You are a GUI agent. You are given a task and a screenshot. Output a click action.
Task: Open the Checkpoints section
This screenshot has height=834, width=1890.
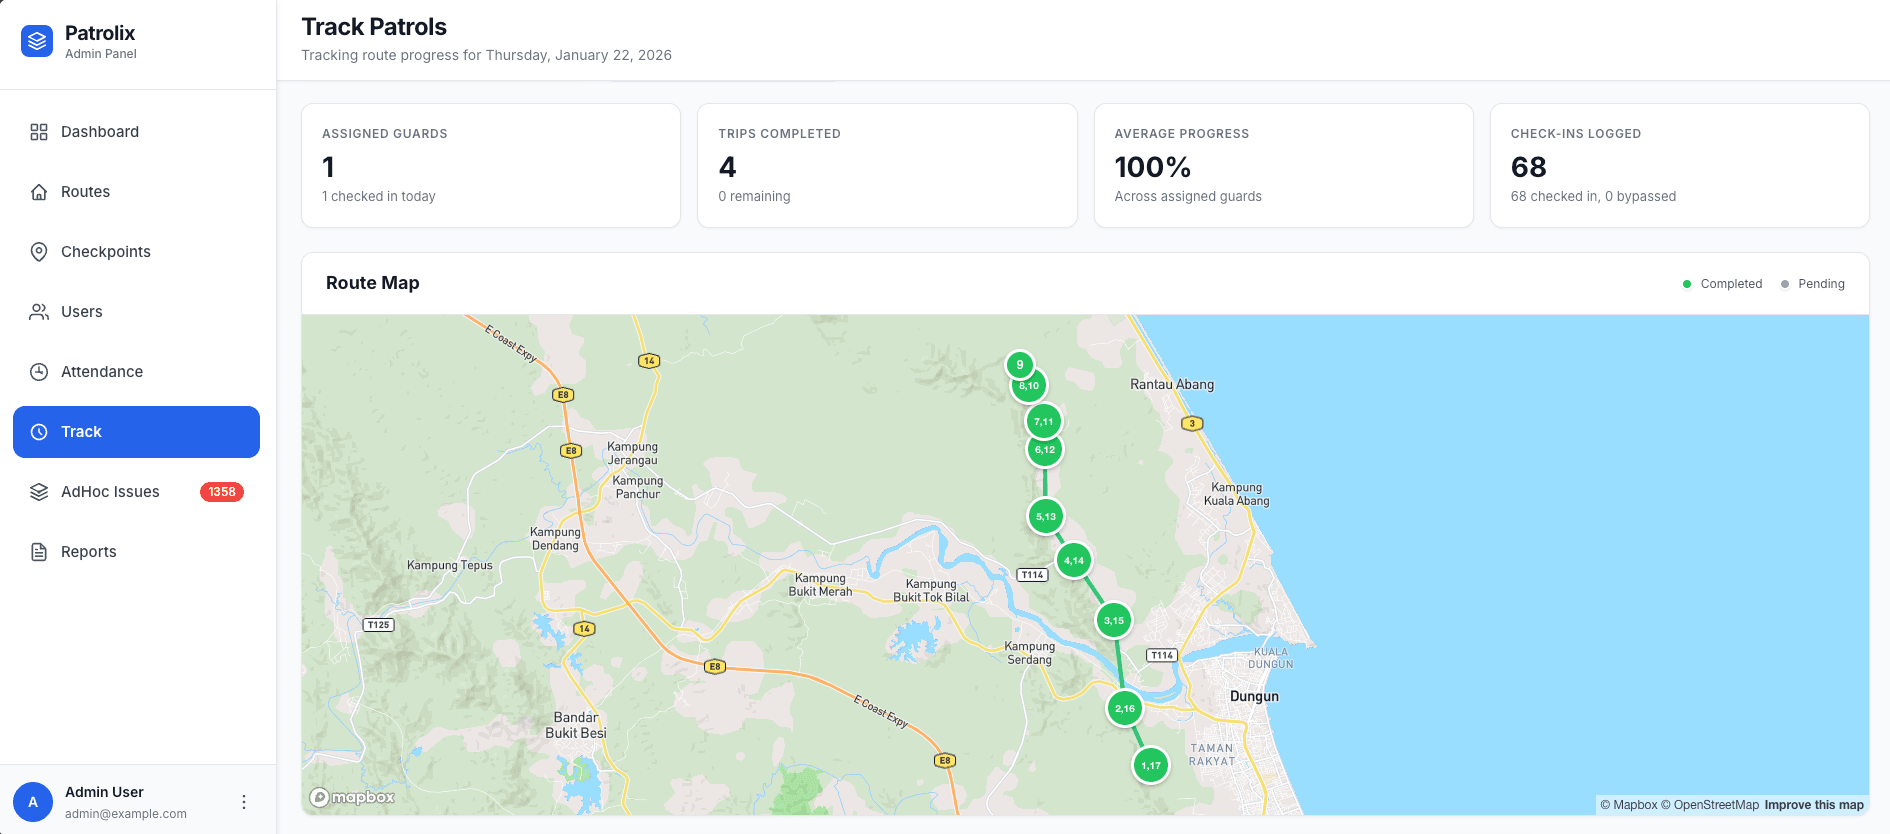coord(136,252)
